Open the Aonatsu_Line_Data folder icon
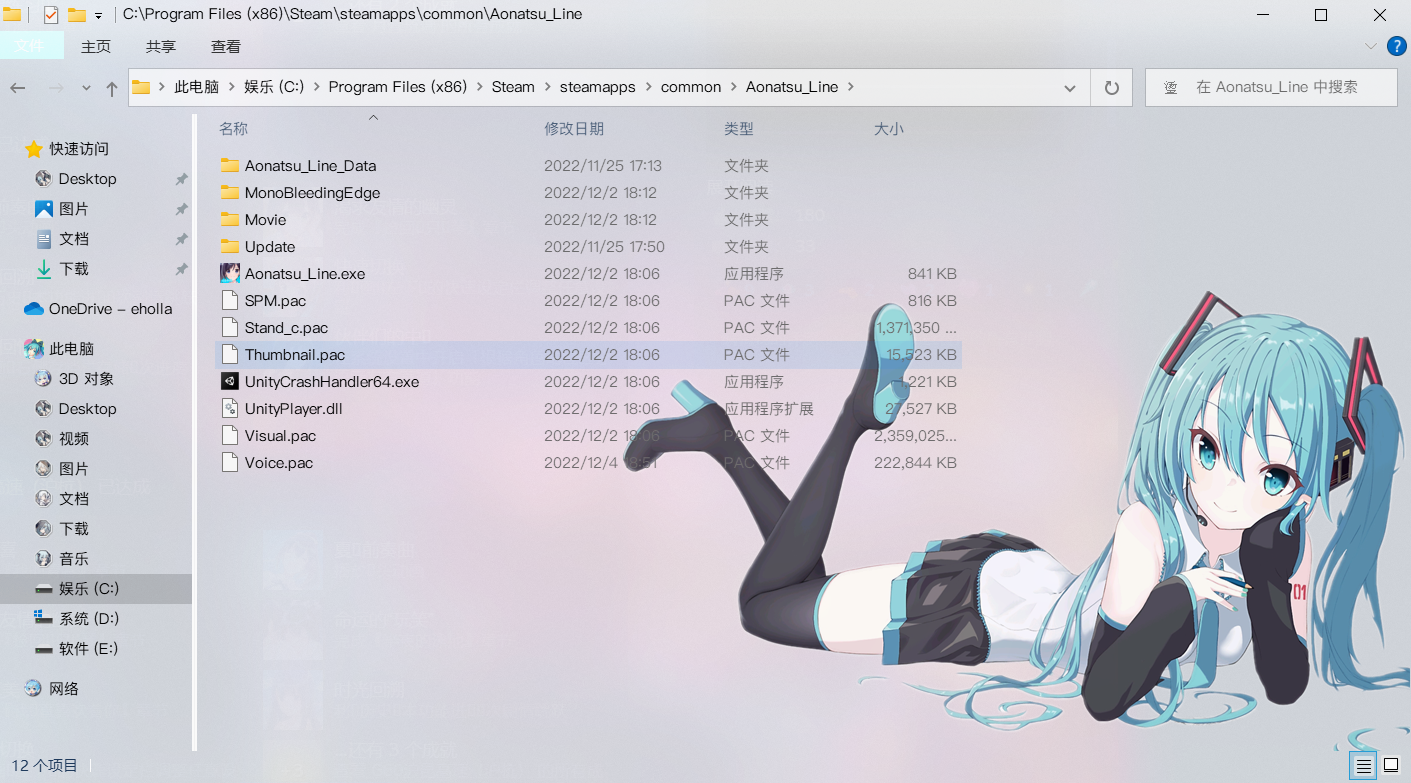 tap(230, 166)
